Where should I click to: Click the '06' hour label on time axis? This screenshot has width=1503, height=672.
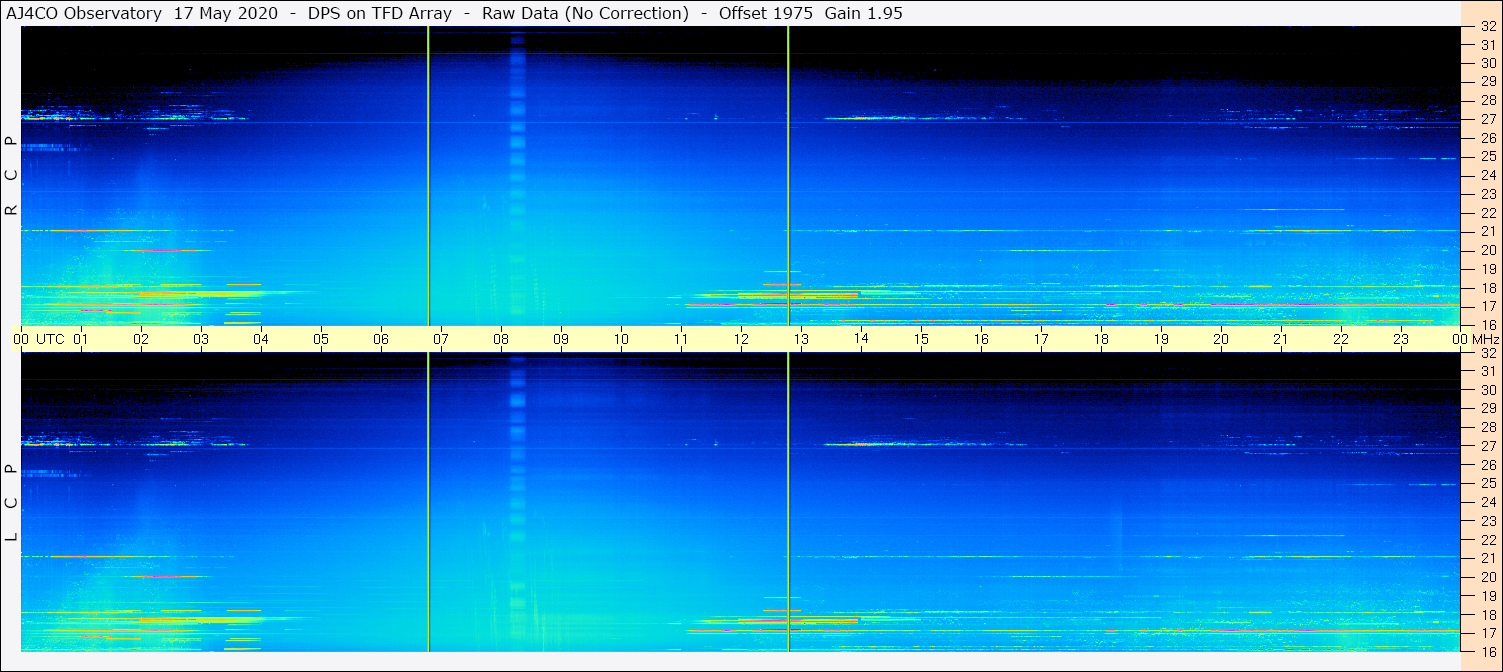381,339
